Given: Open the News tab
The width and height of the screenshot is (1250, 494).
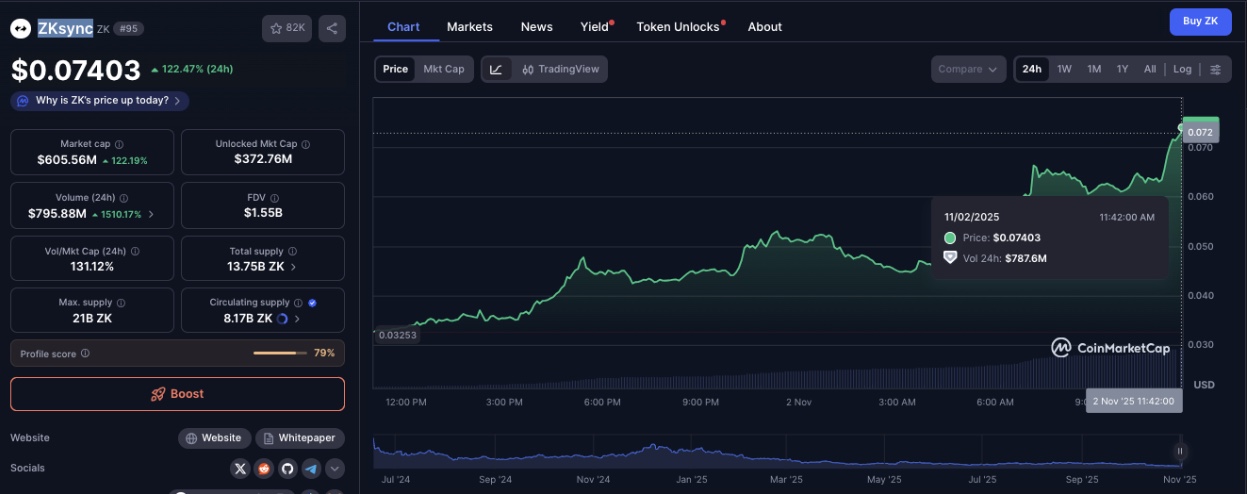Looking at the screenshot, I should 537,27.
